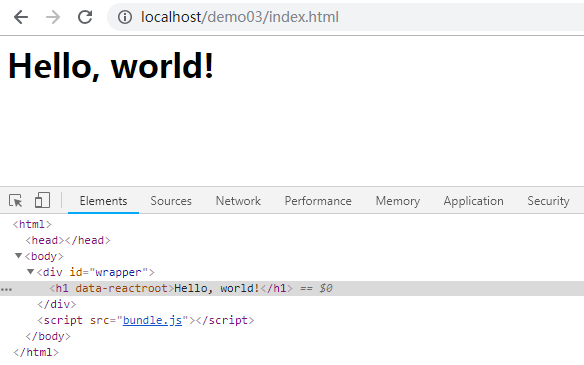The width and height of the screenshot is (584, 365).
Task: Select the h1 data-reactroot element row
Action: (x=292, y=289)
